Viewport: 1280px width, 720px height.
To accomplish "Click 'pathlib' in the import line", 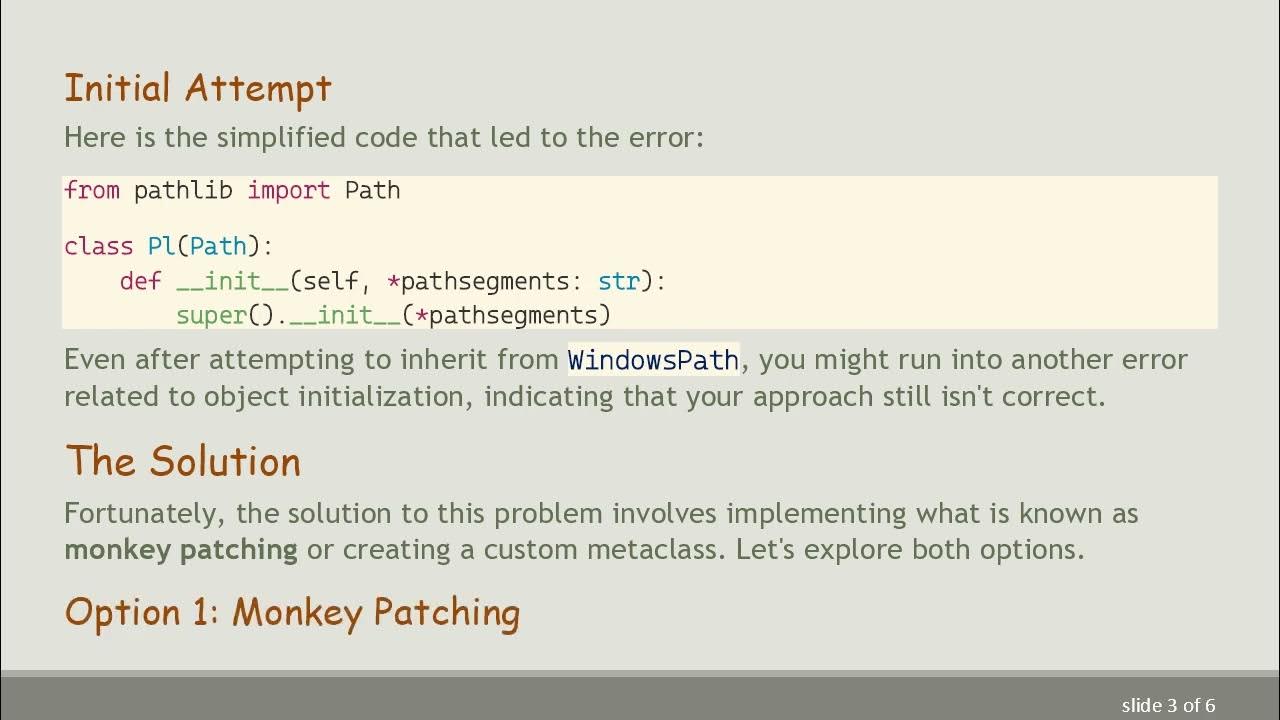I will (x=183, y=190).
